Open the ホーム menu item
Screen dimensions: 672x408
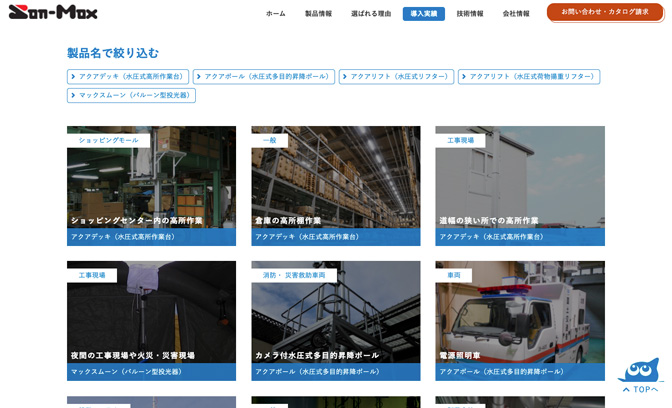[276, 14]
